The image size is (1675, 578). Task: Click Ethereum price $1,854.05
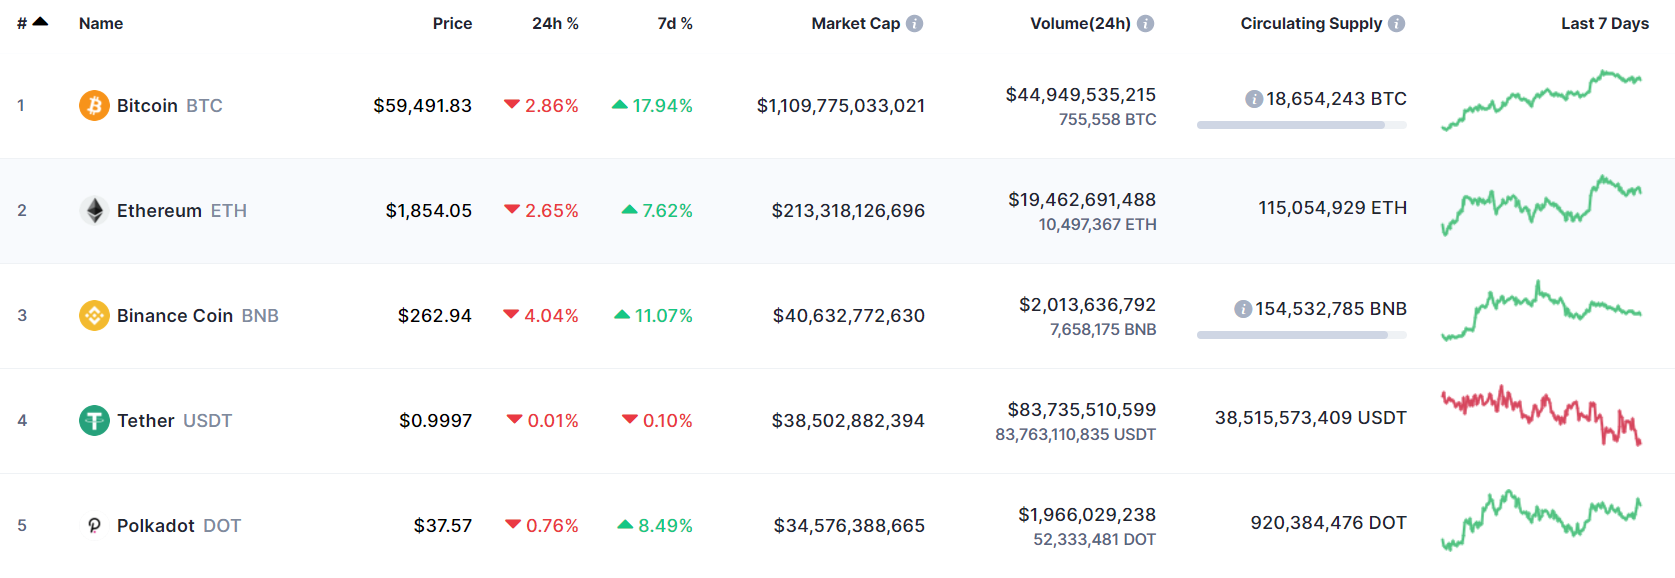click(x=429, y=210)
